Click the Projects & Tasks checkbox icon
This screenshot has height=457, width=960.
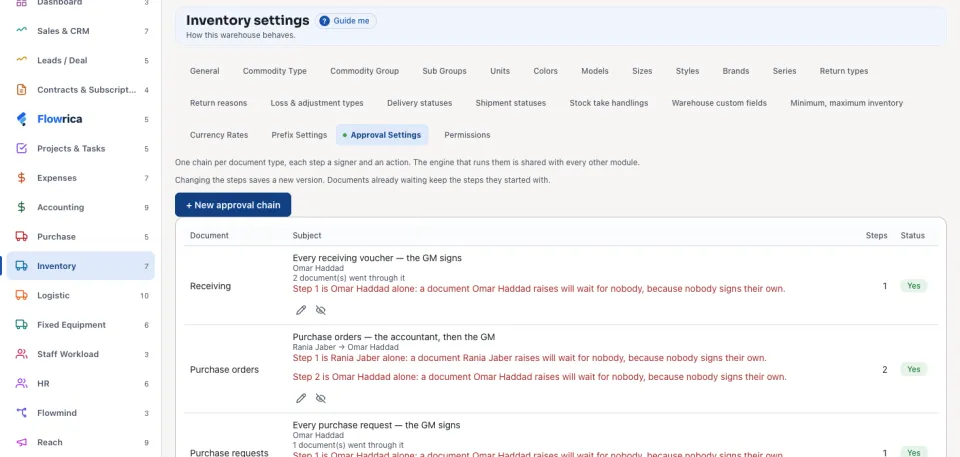(x=21, y=148)
